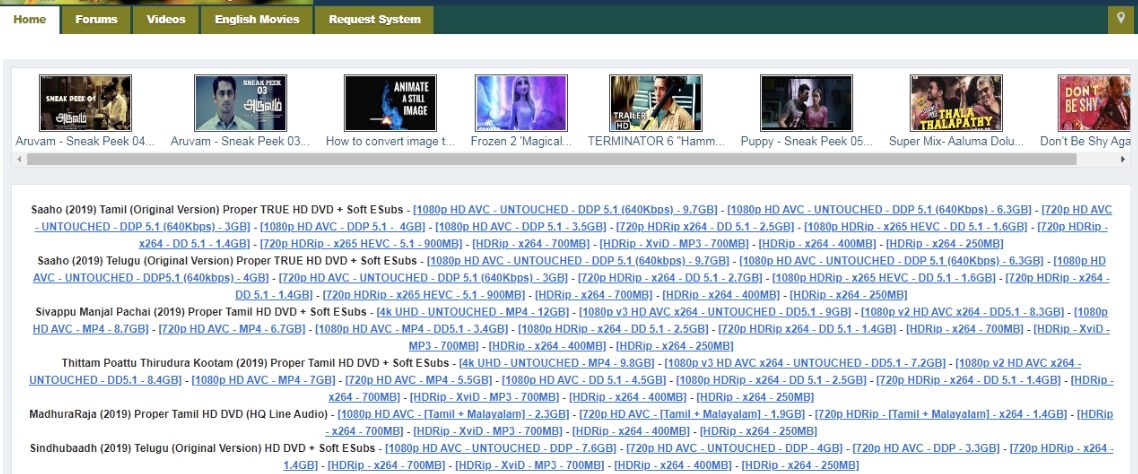Open Saaho Tamil HDRip XviD MP3 700MB link
The image size is (1138, 474).
674,244
